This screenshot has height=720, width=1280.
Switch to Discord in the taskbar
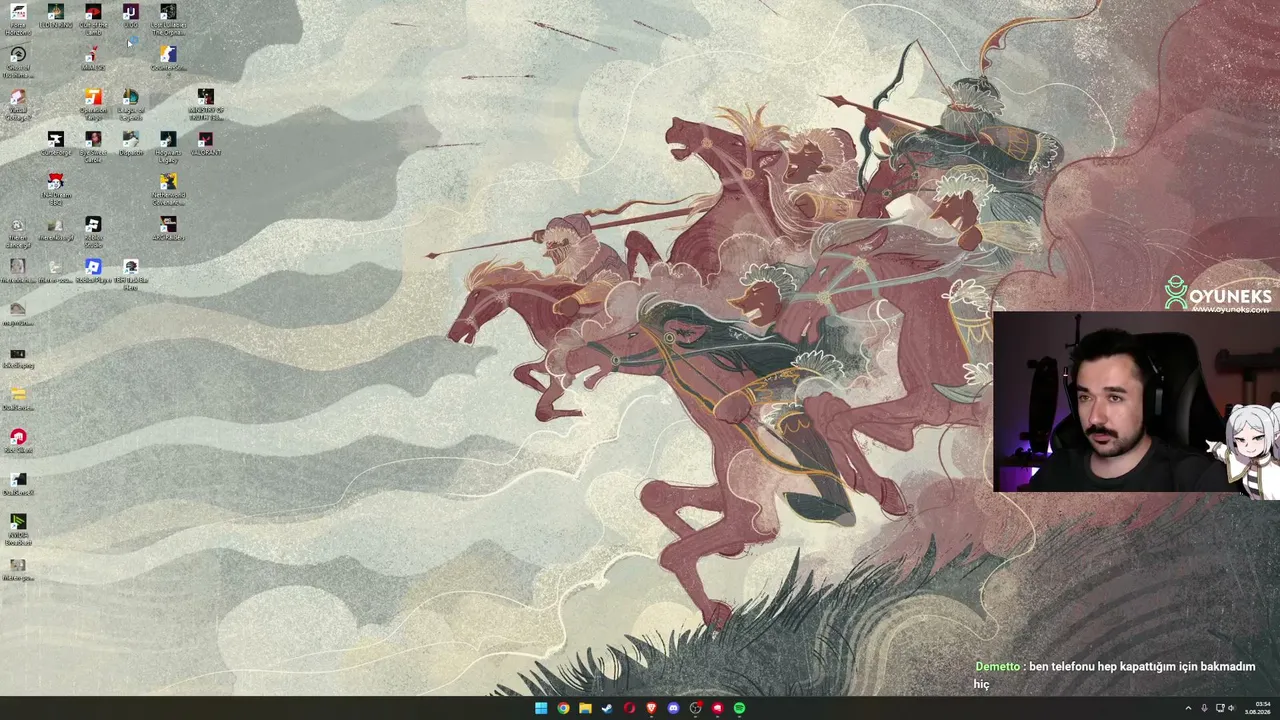pos(673,708)
